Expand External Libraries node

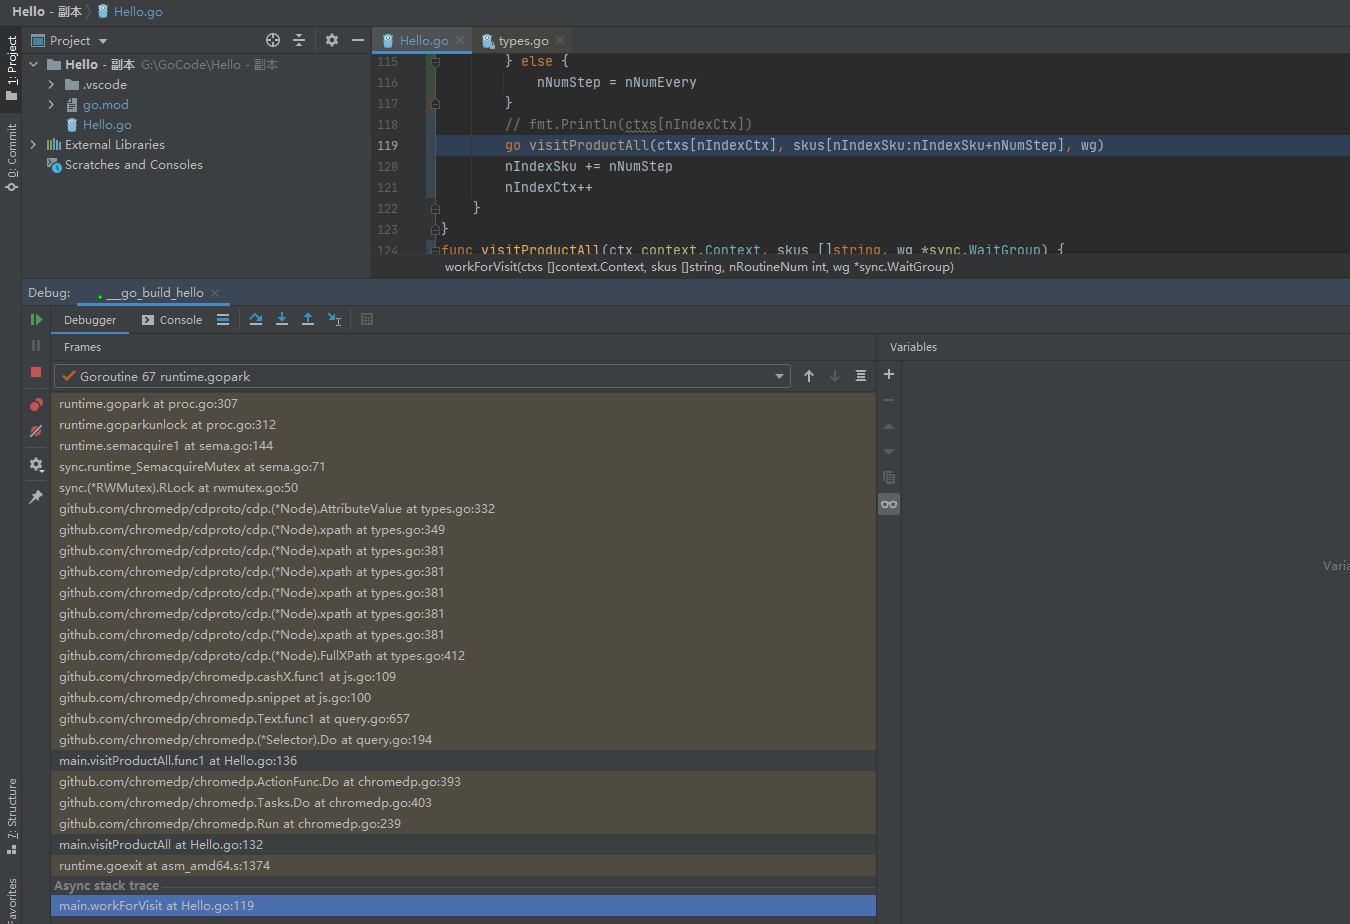pos(33,145)
